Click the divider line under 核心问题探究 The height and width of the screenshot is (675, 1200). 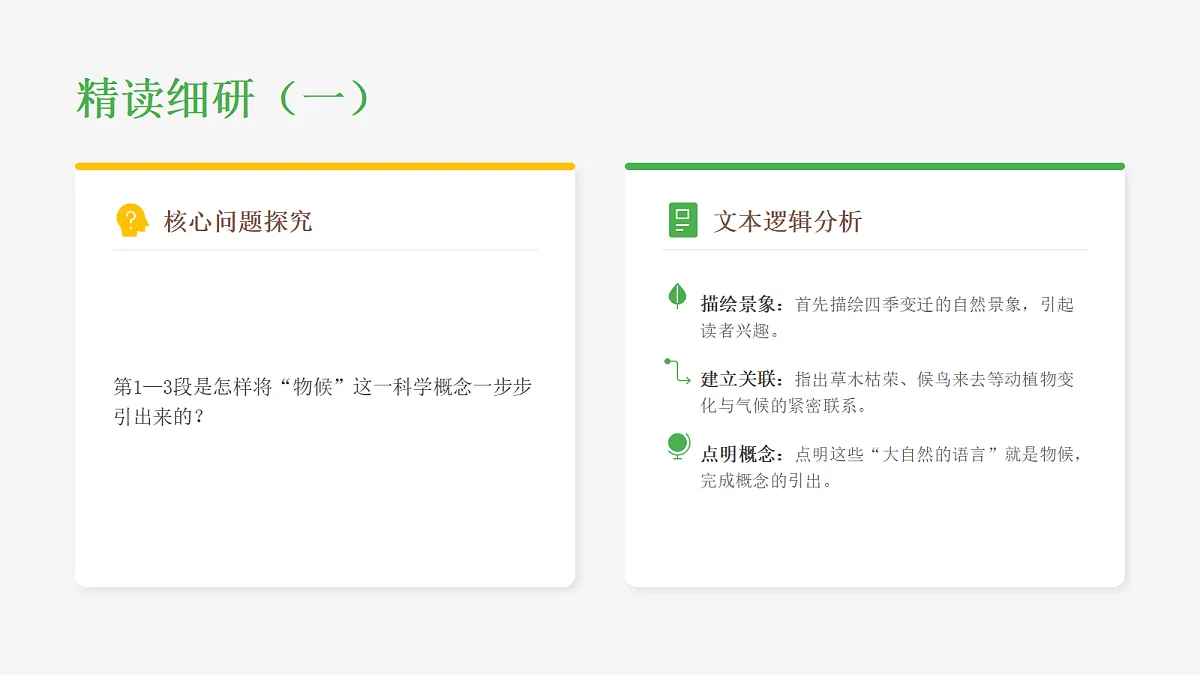(325, 250)
